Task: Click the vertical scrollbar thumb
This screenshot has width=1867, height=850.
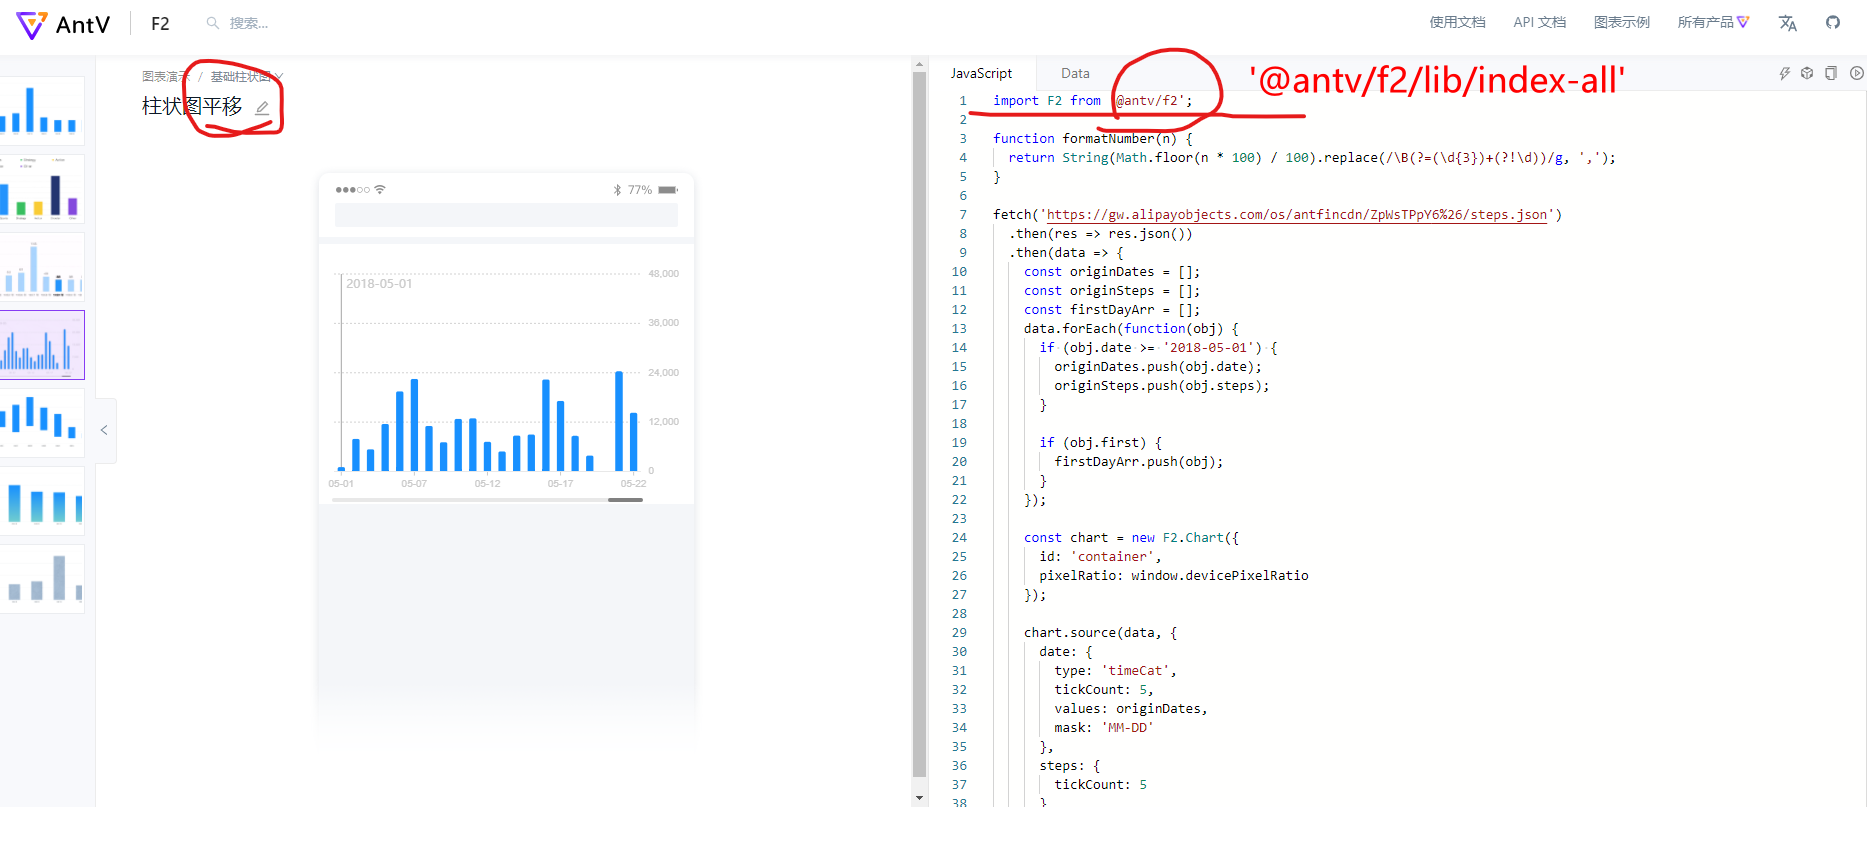Action: point(919,424)
